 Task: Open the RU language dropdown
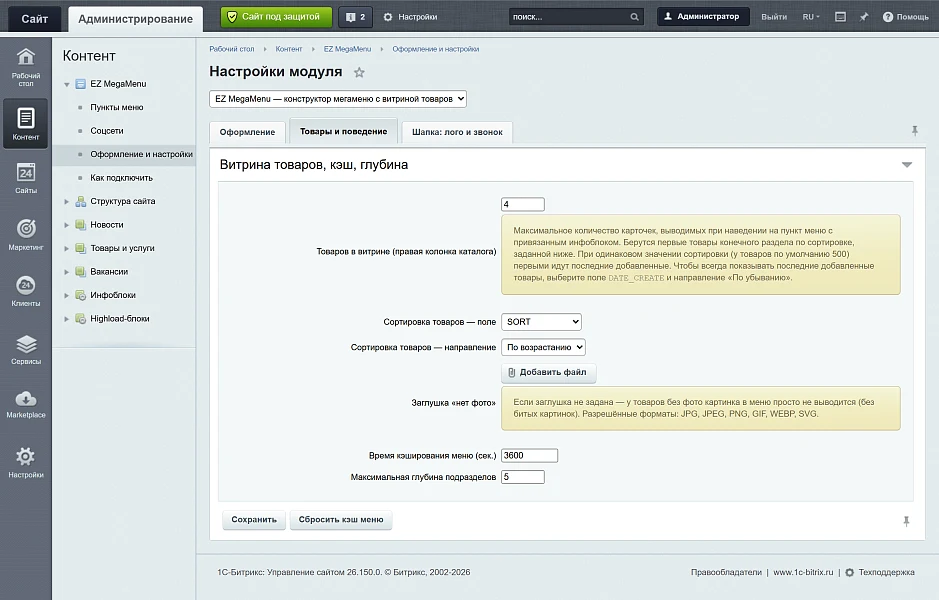(811, 17)
